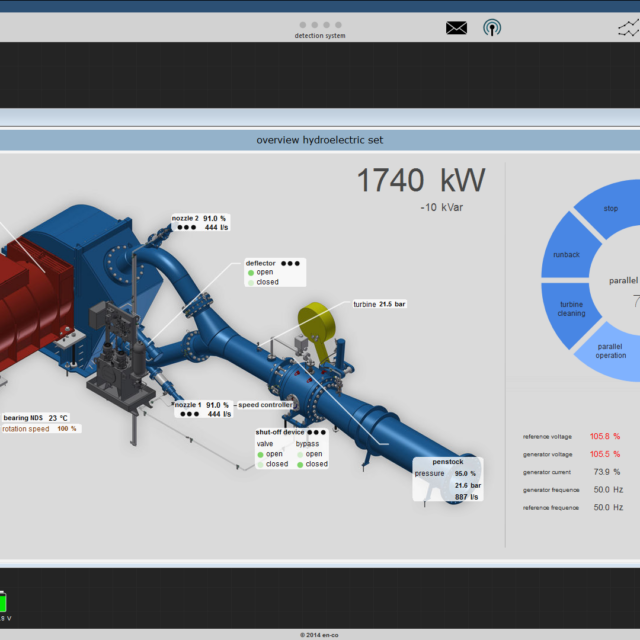The width and height of the screenshot is (640, 640).
Task: Click the green battery status icon
Action: [3, 602]
